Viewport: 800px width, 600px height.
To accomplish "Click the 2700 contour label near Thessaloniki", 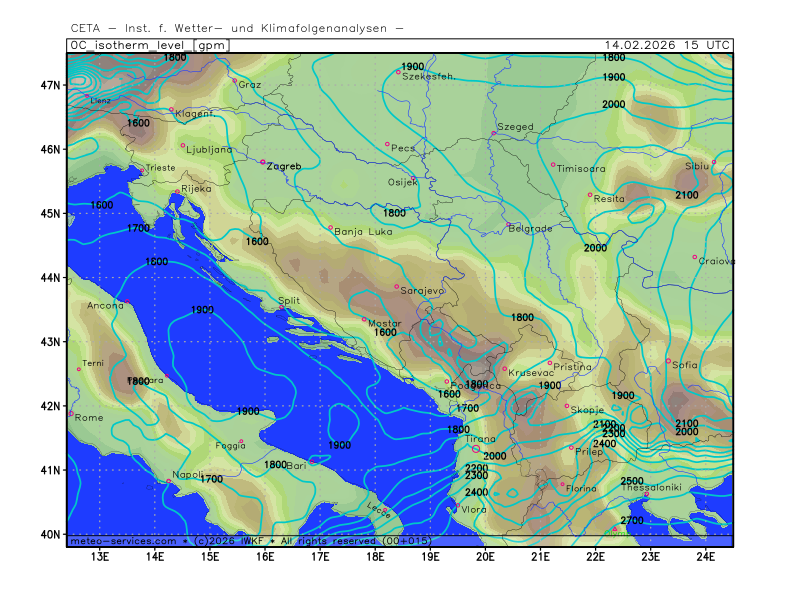I will (632, 521).
